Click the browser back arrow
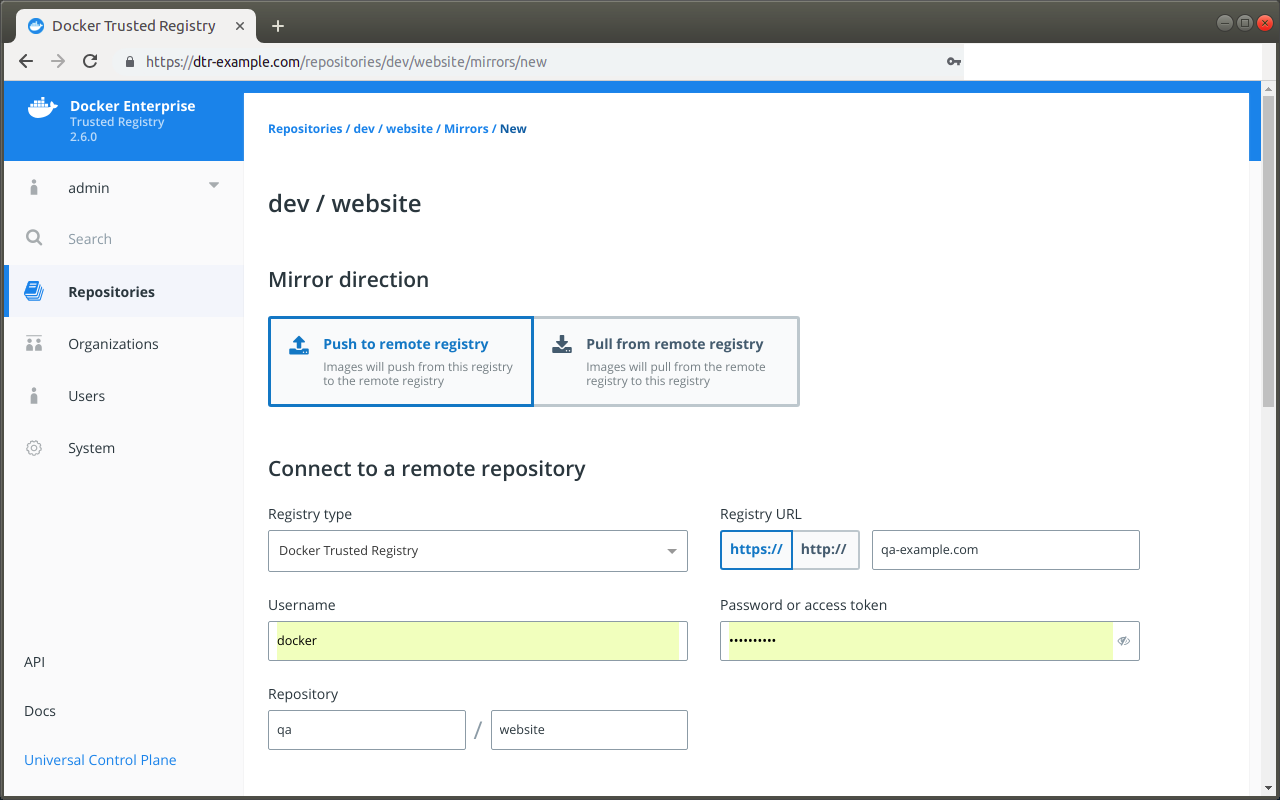 point(26,61)
